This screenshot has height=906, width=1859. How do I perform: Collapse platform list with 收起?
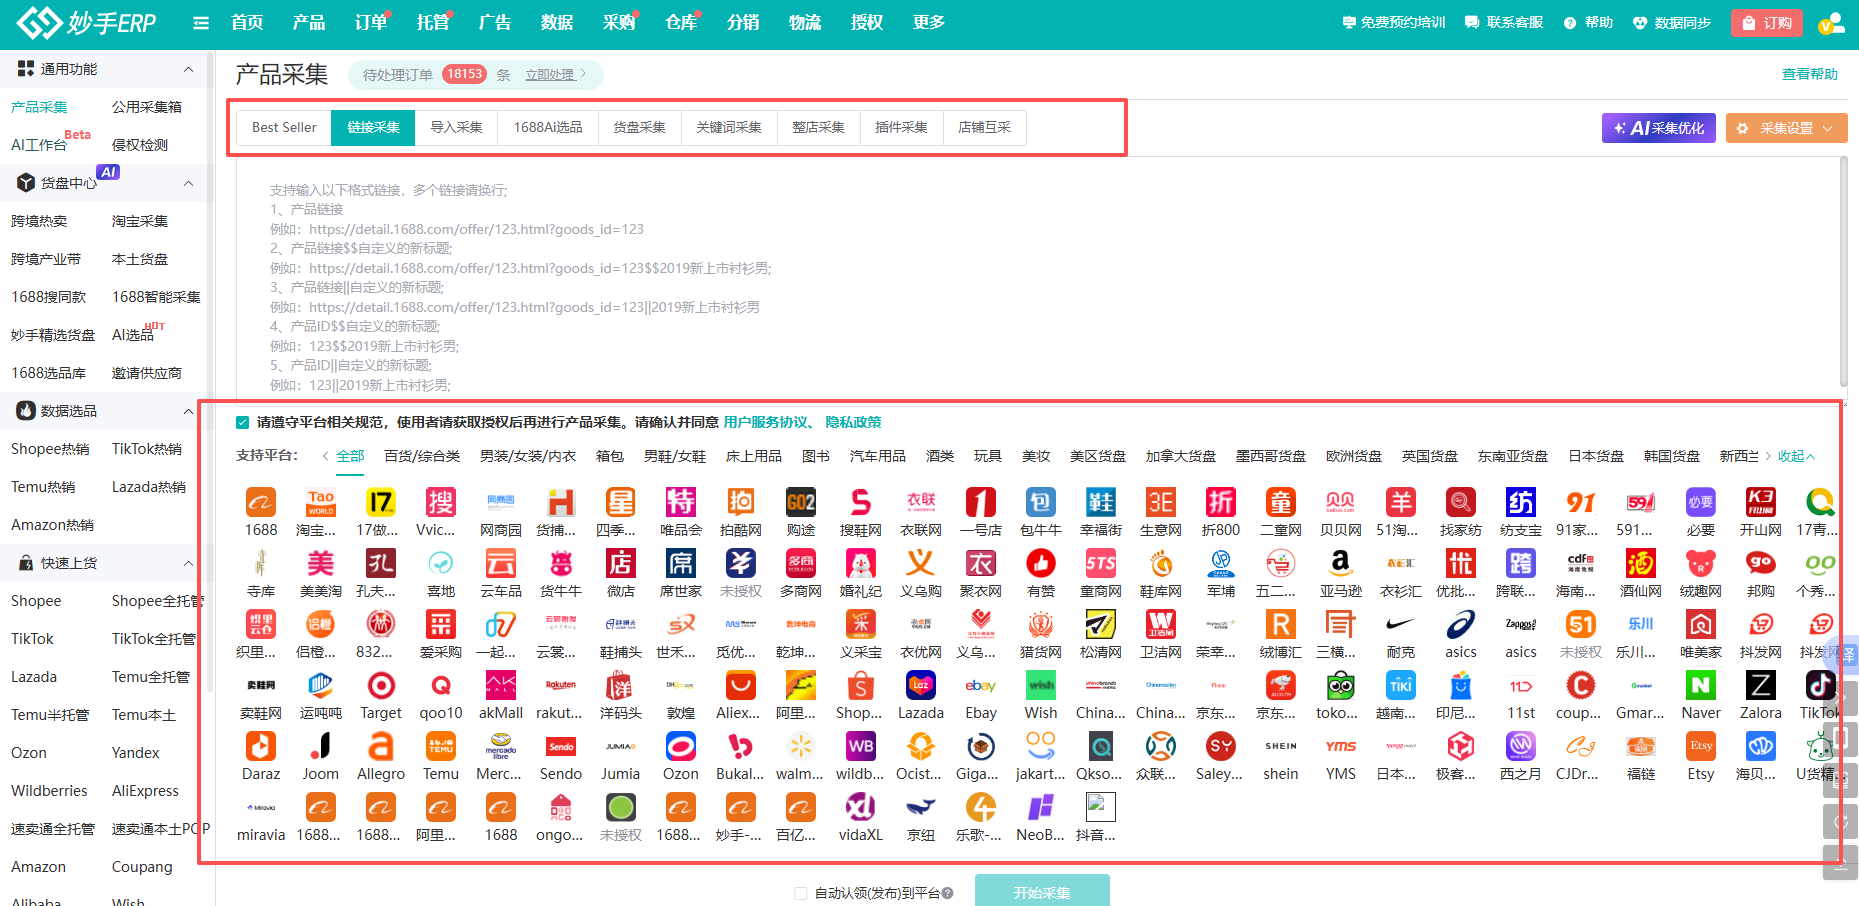[x=1796, y=456]
